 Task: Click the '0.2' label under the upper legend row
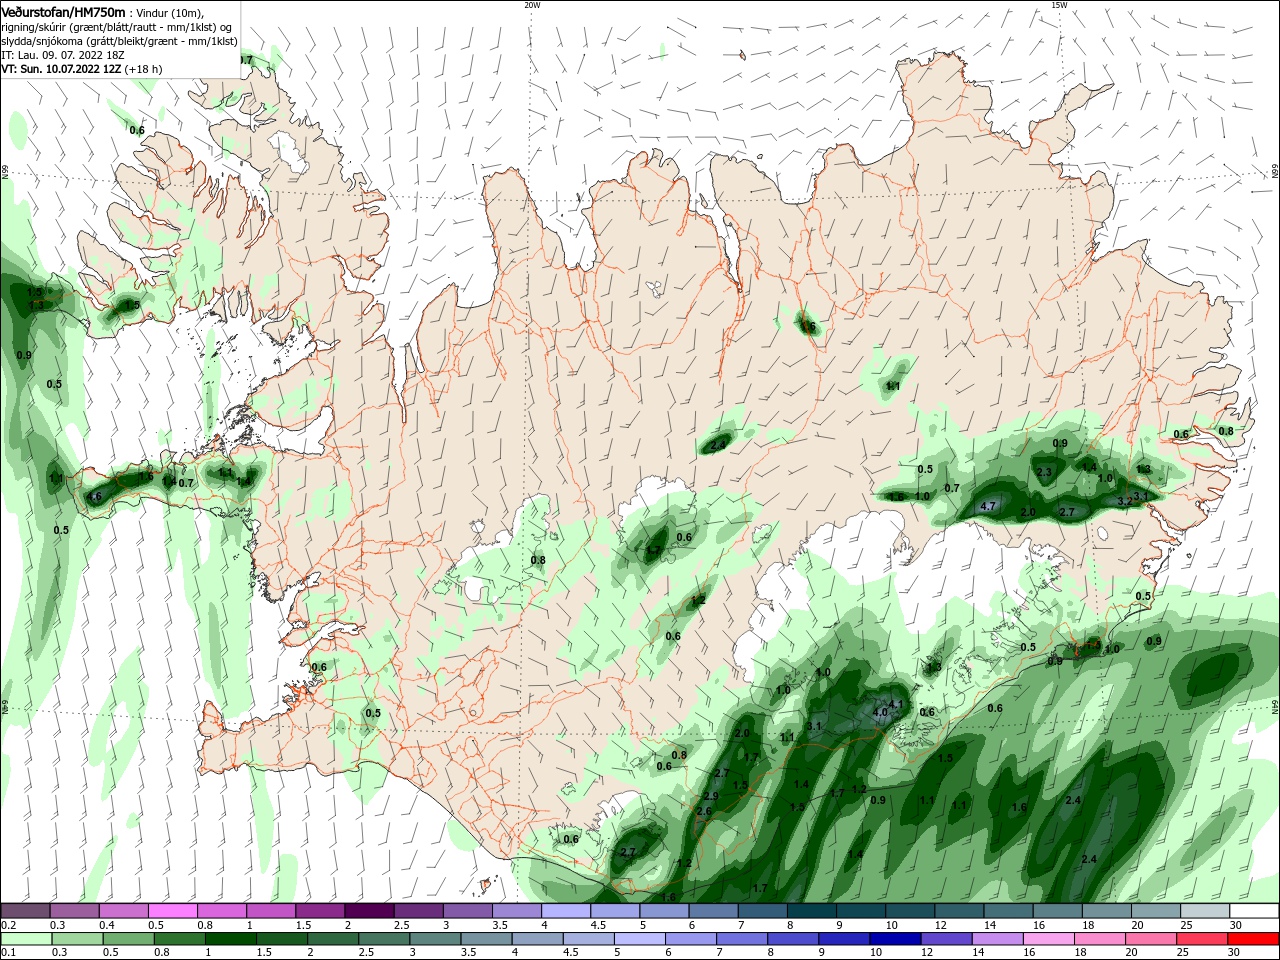(x=9, y=925)
